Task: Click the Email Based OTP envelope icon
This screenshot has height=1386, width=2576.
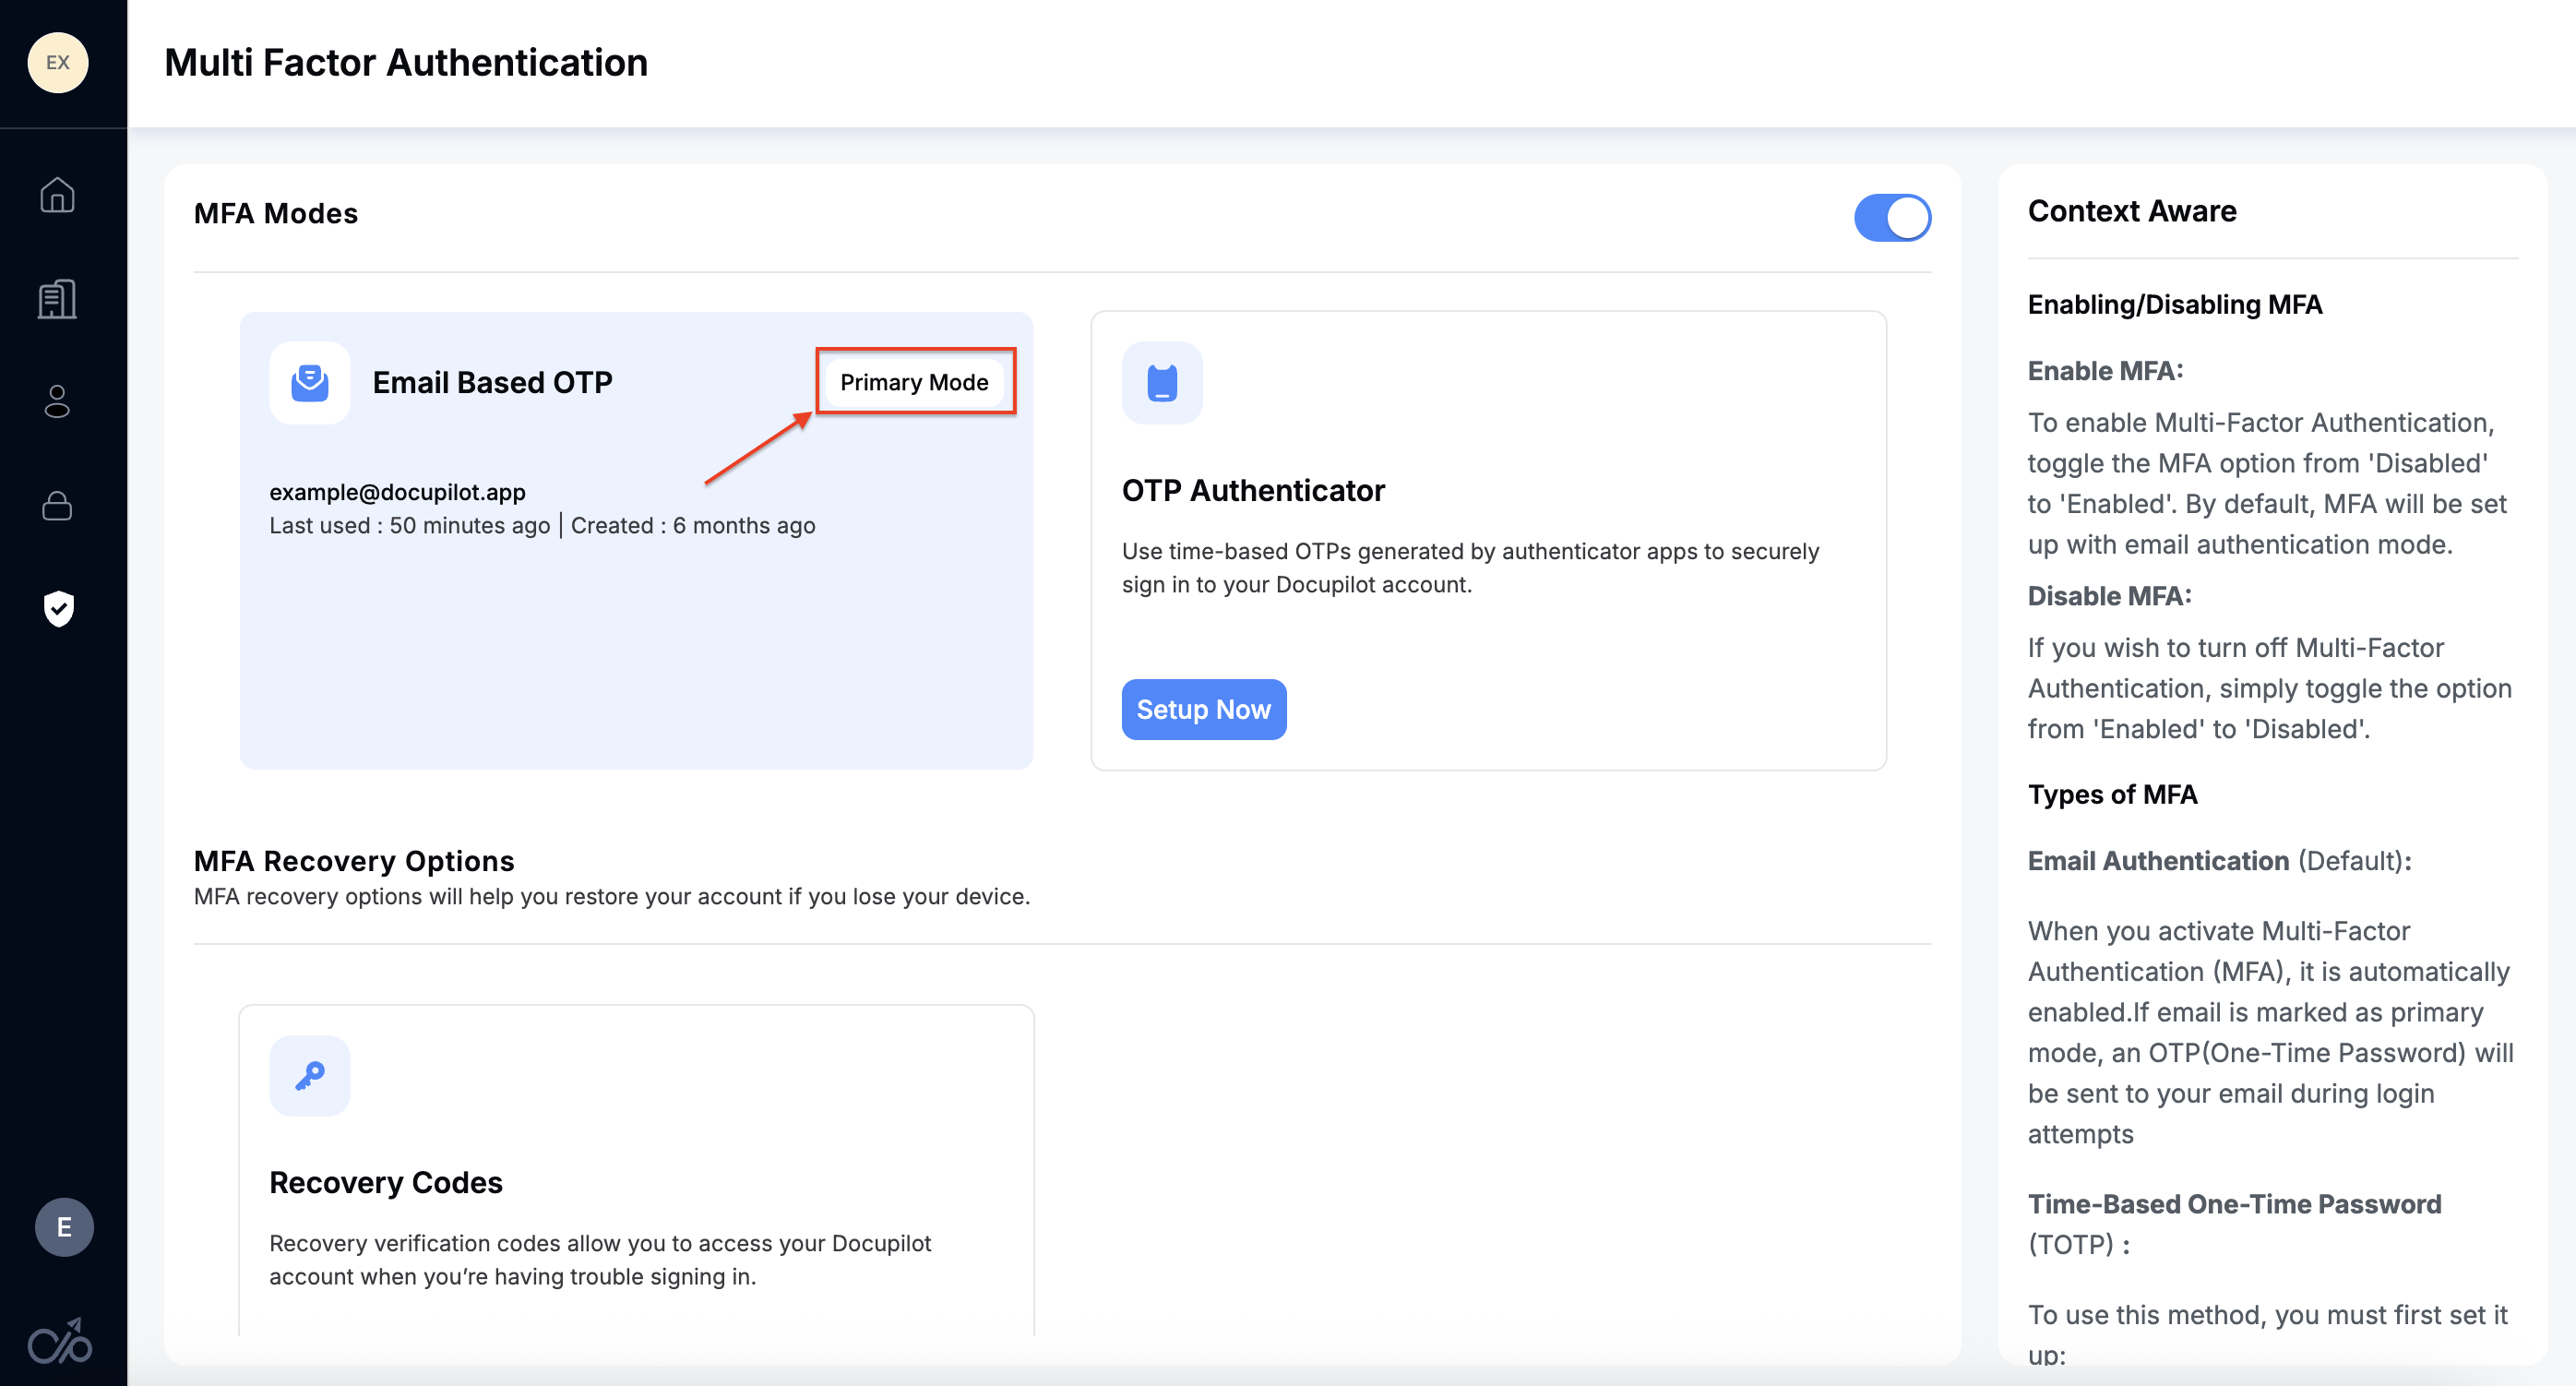Action: (x=310, y=383)
